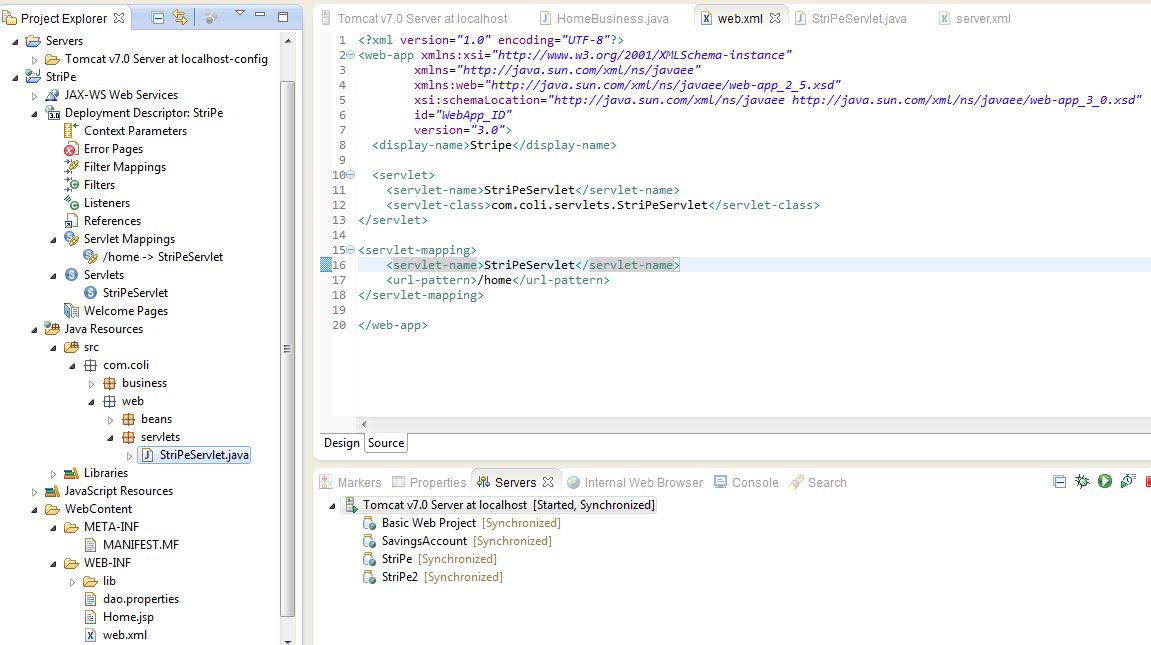
Task: Collapse all in Project Explorer toolbar
Action: click(157, 17)
